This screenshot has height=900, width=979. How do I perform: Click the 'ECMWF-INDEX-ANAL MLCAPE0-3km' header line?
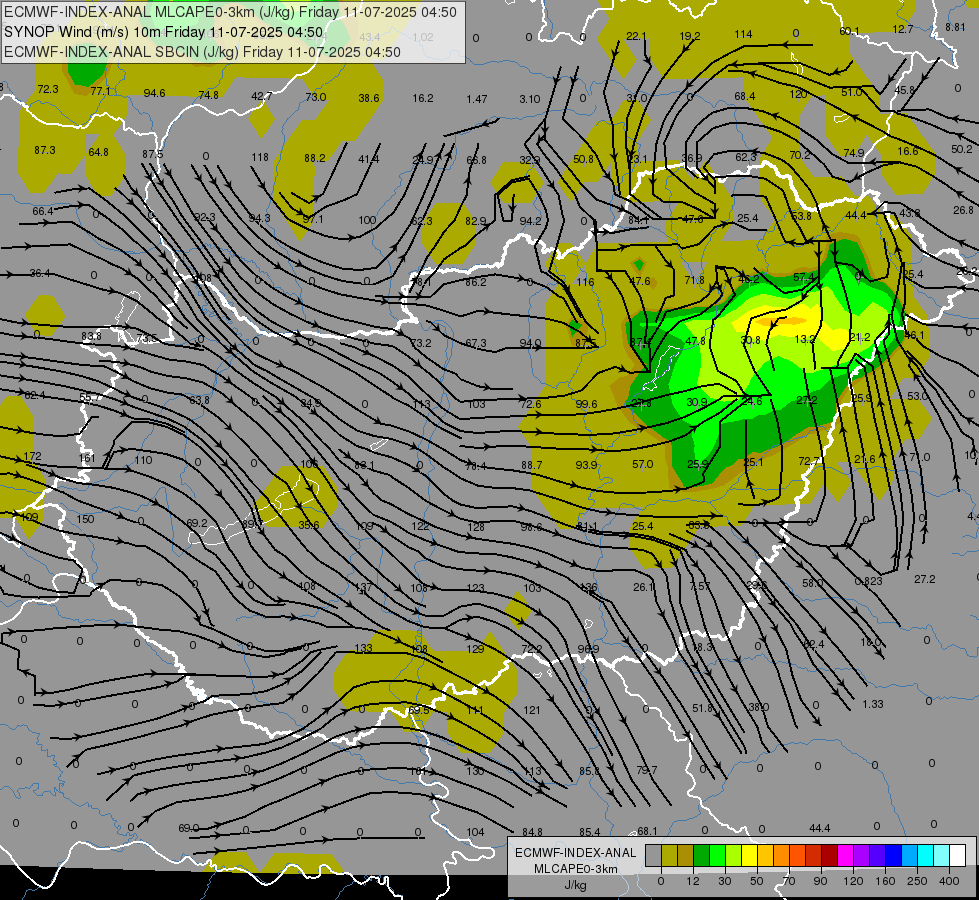point(230,12)
